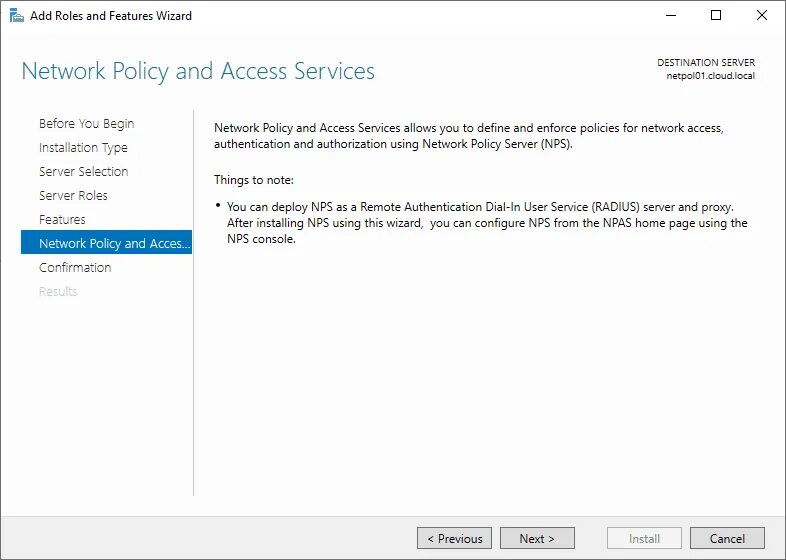Go to the Before You Begin step
The height and width of the screenshot is (560, 786).
click(x=86, y=124)
